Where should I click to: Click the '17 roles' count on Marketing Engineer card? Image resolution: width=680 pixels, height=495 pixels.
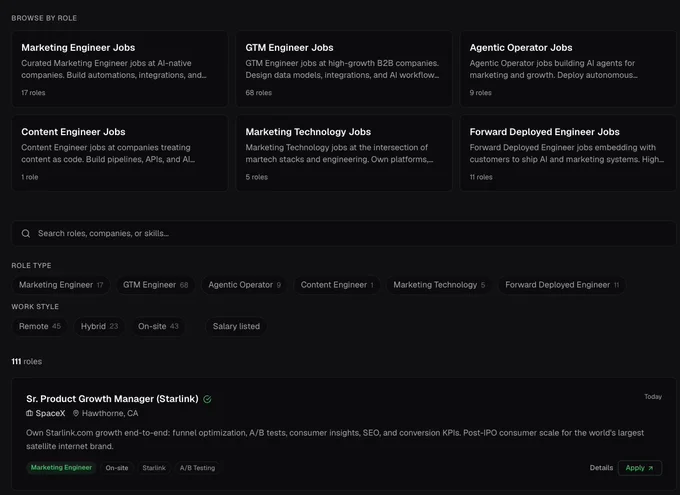click(33, 93)
